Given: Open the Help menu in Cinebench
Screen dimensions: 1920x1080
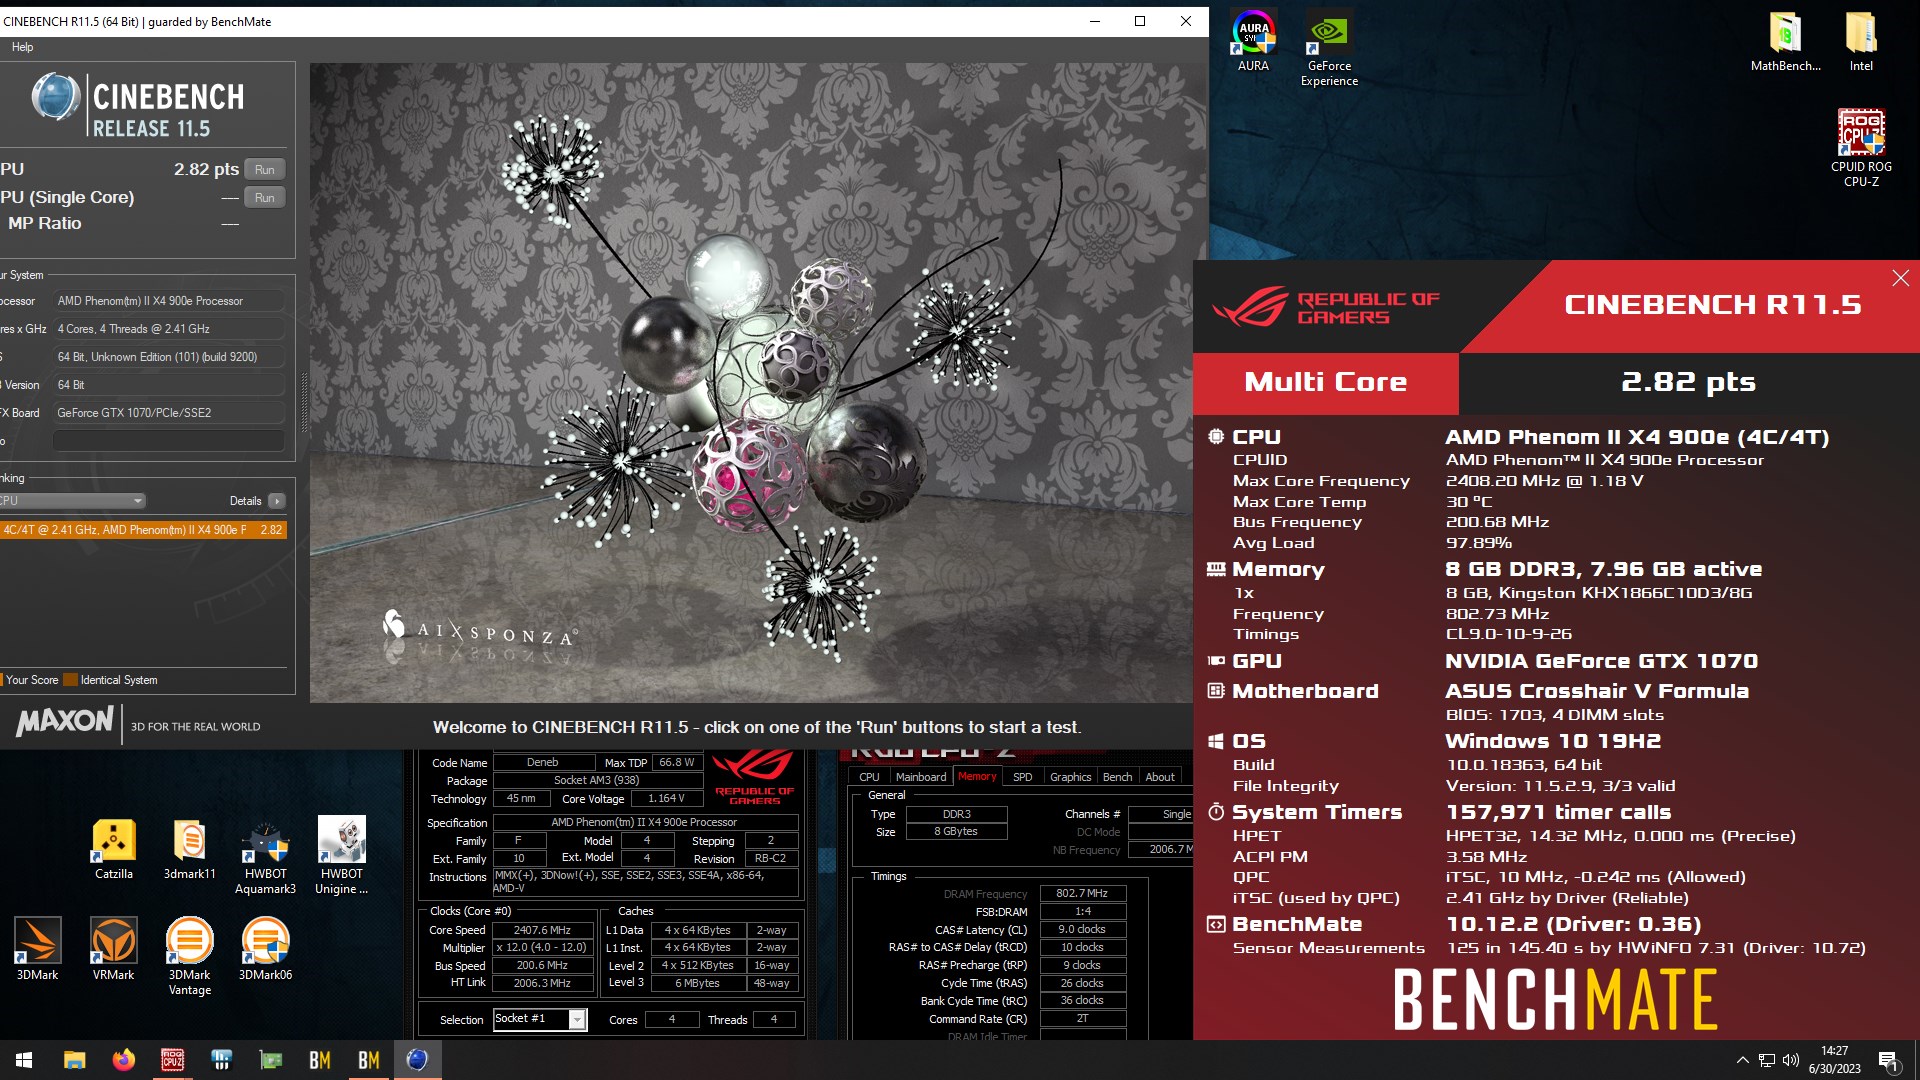Looking at the screenshot, I should pos(23,47).
